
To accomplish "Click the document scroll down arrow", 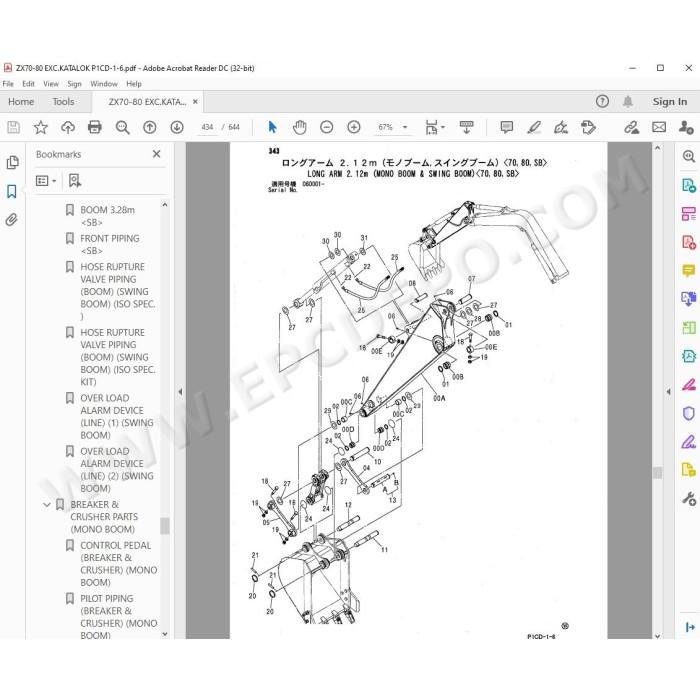I will 657,636.
